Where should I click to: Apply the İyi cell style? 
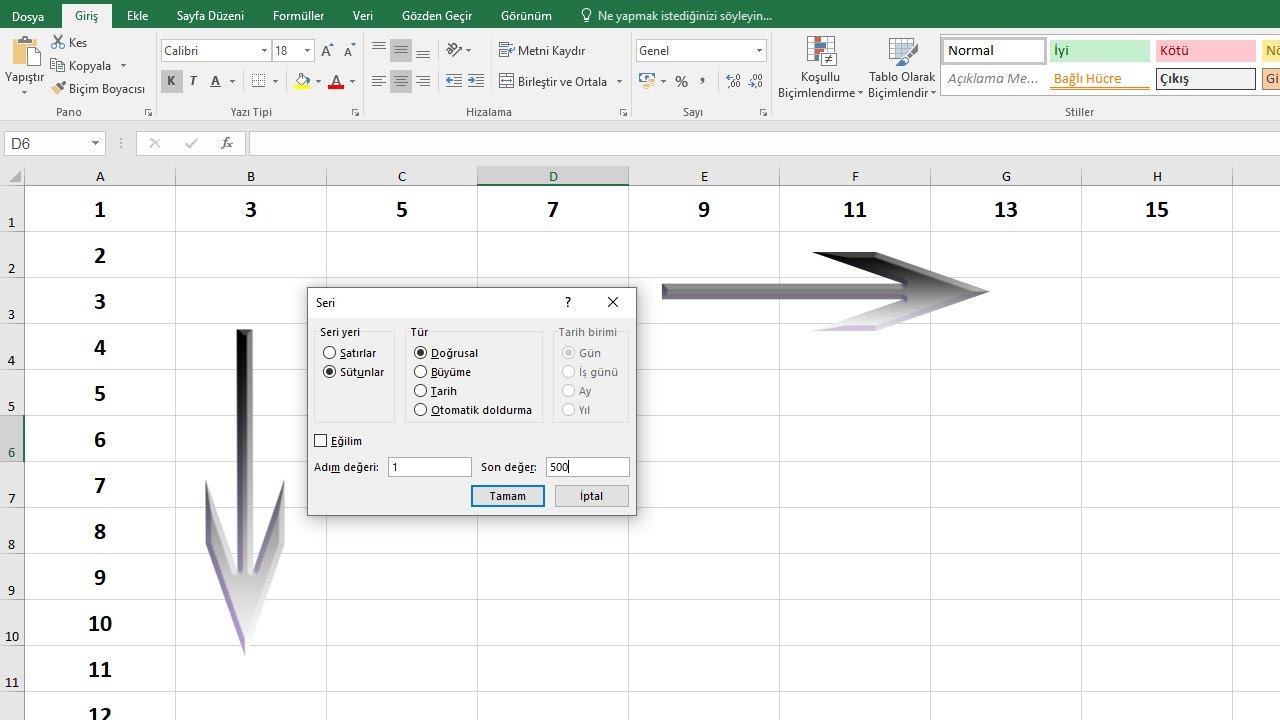1100,51
